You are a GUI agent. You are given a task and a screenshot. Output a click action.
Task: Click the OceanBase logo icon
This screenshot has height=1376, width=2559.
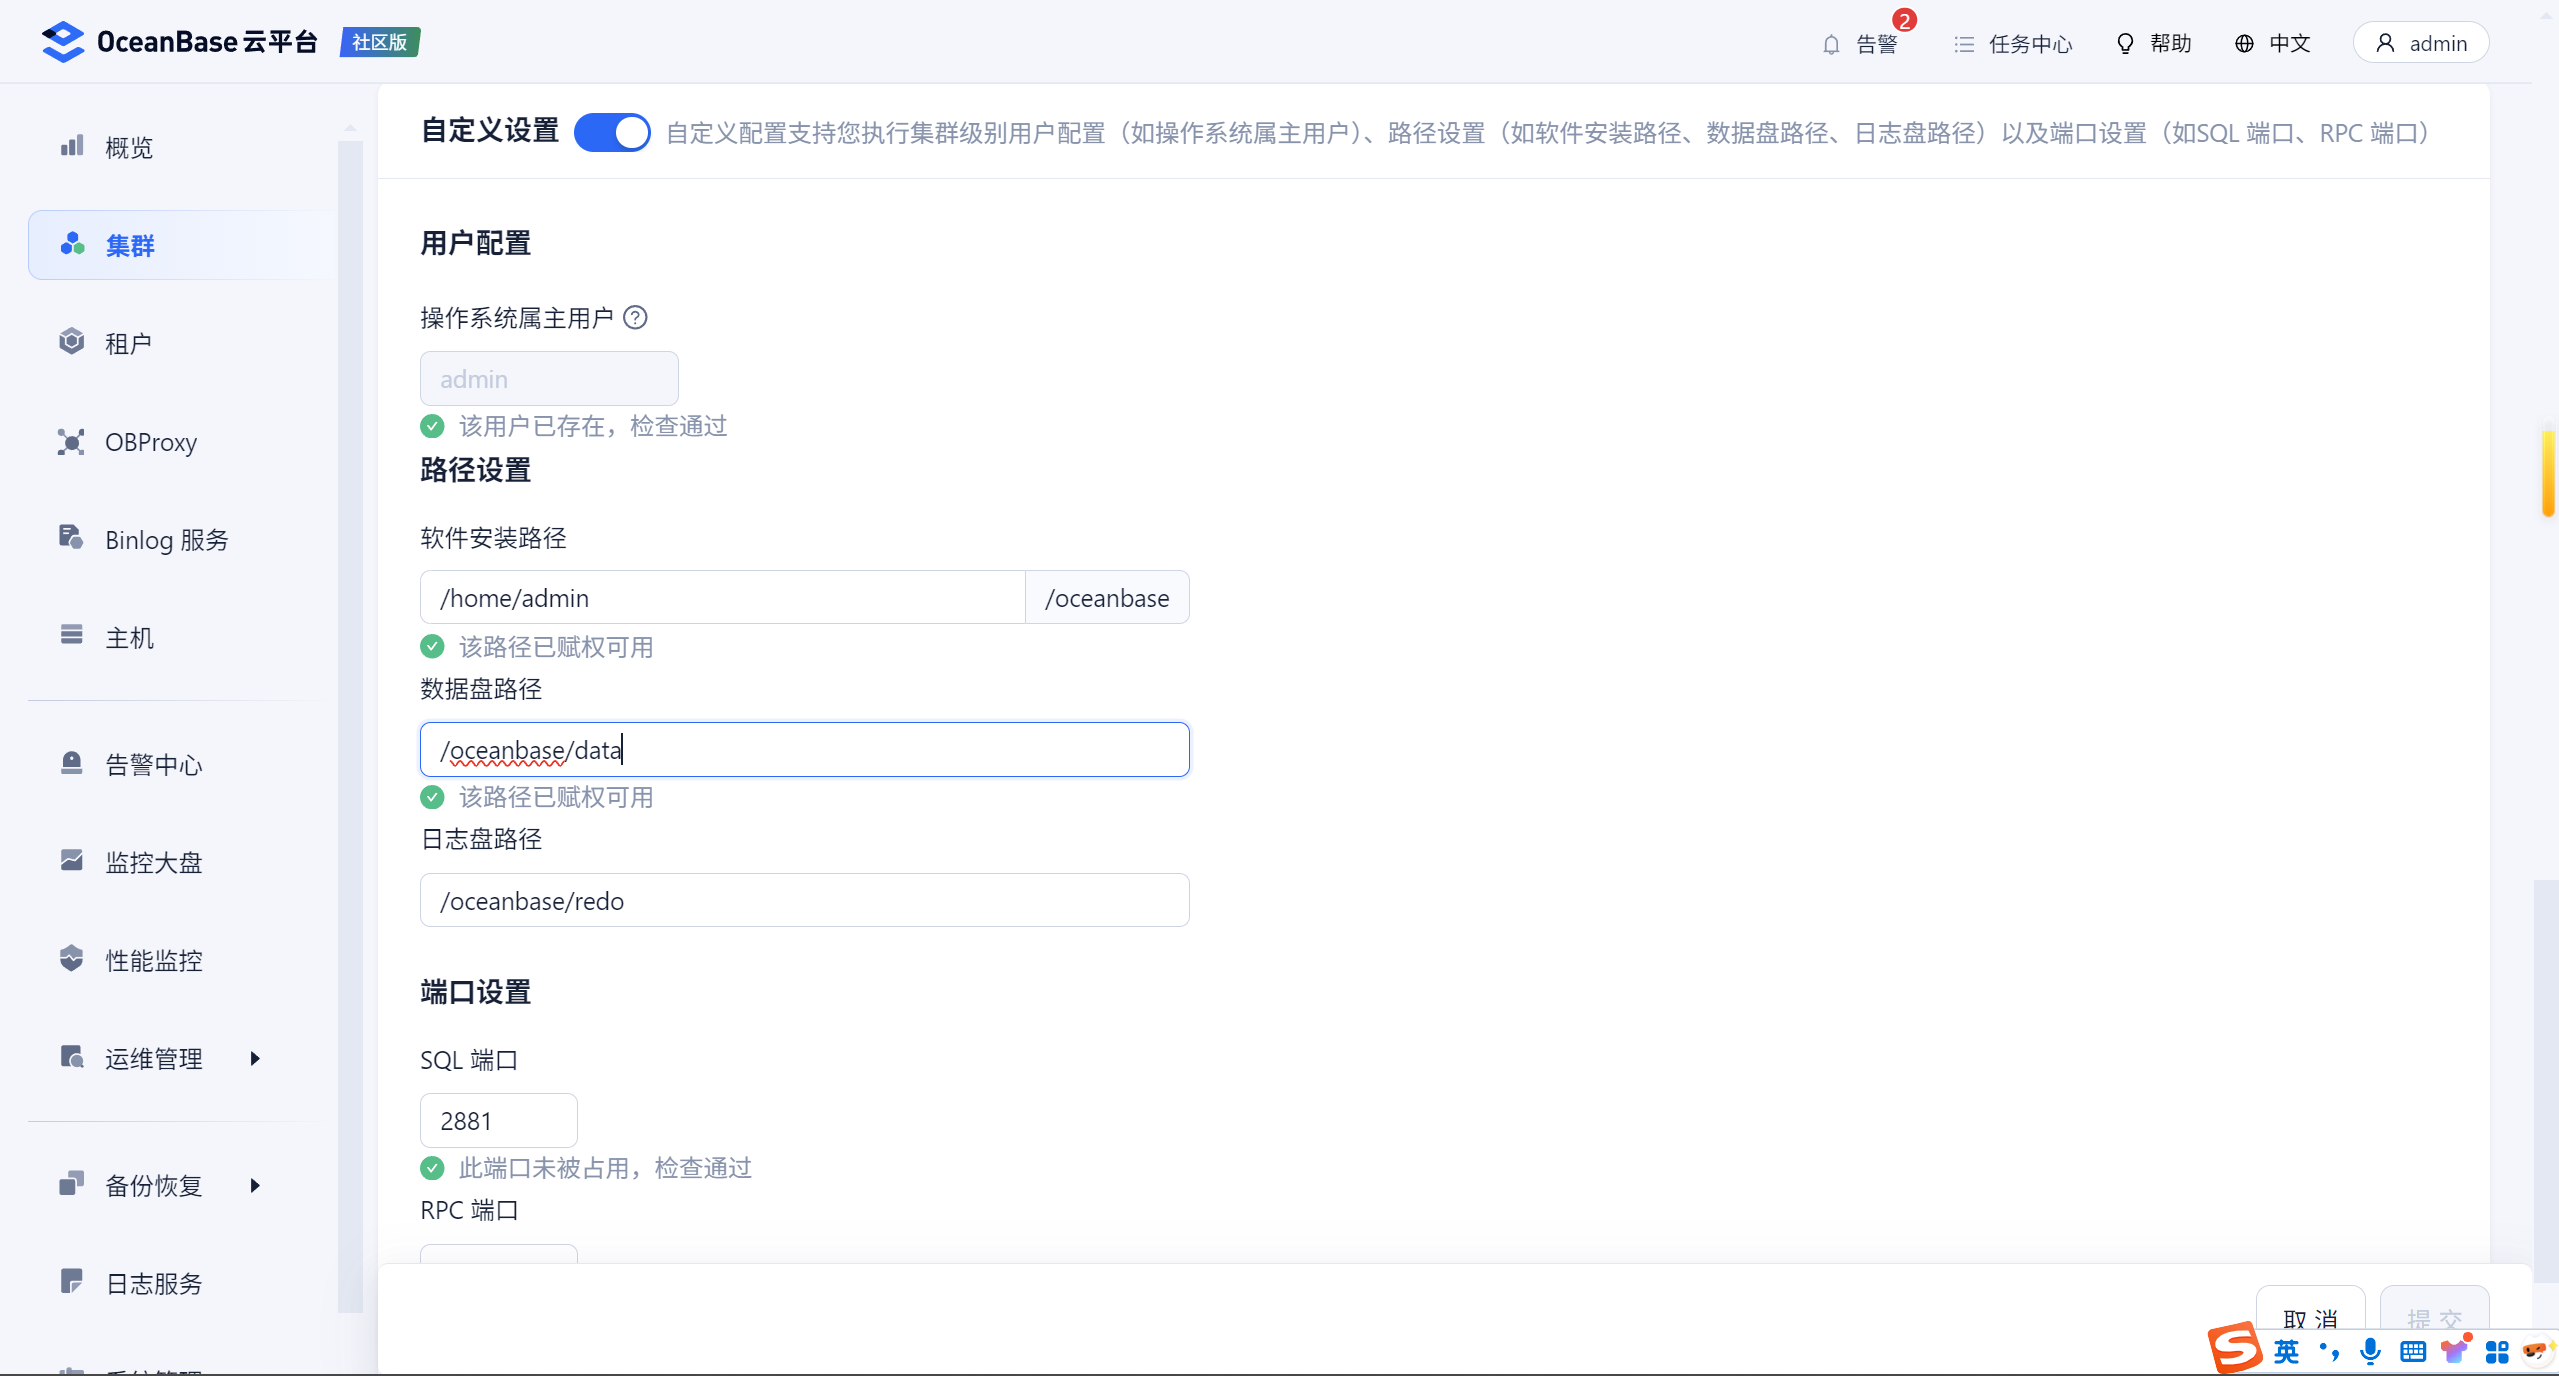(63, 42)
